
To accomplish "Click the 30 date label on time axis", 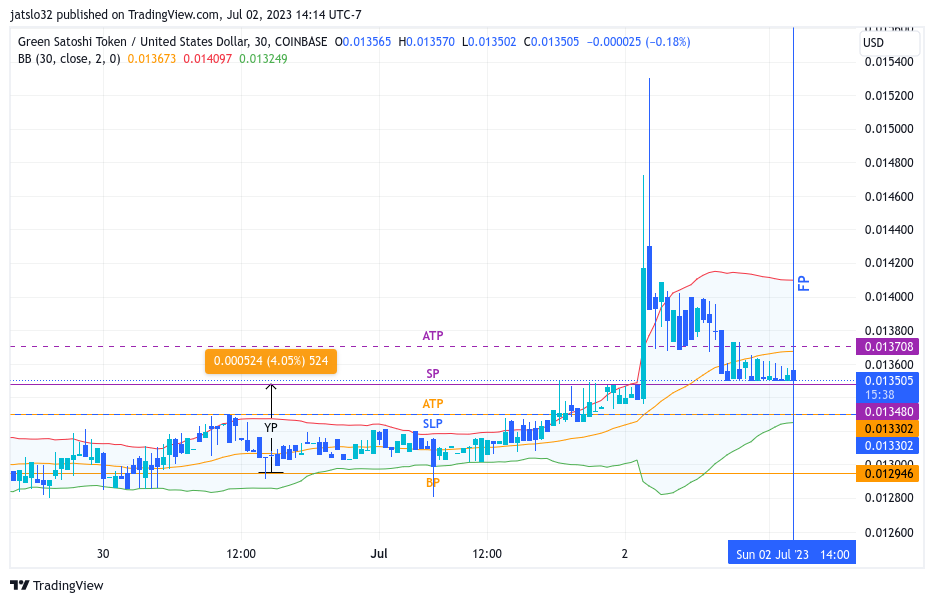I will click(x=103, y=554).
